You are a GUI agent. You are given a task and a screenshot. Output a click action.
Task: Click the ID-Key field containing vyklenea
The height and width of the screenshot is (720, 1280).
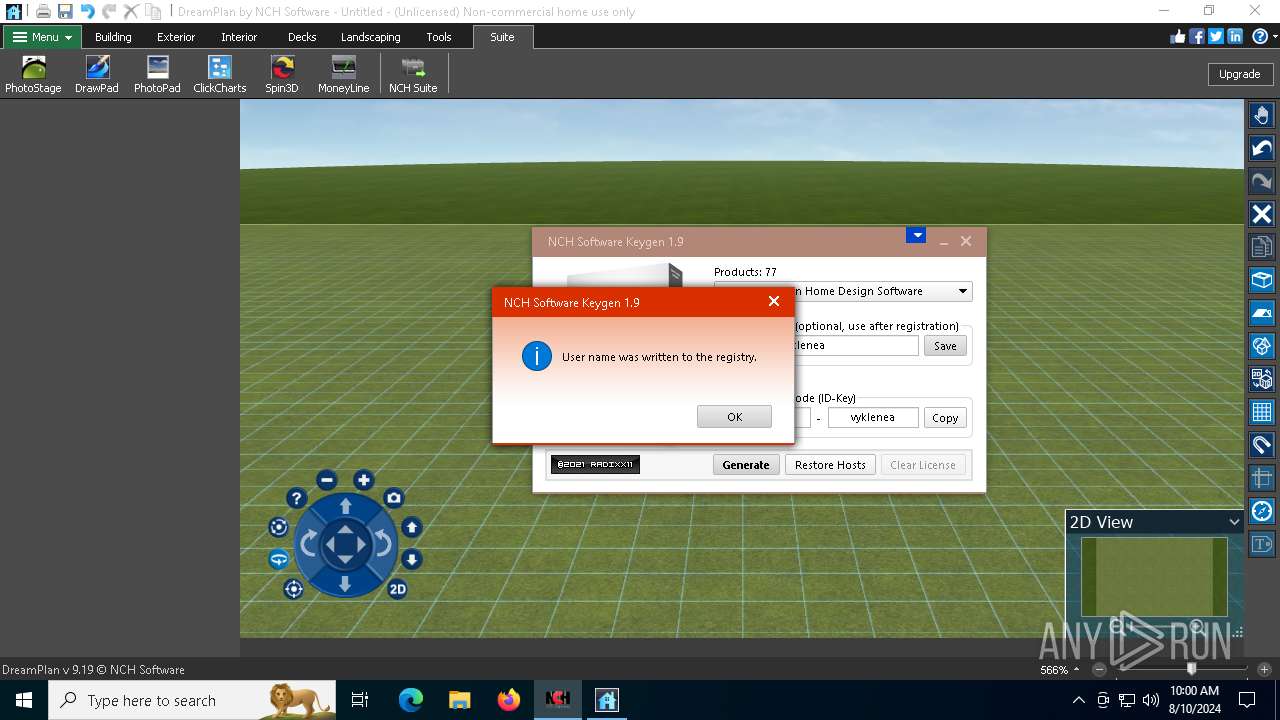click(x=873, y=418)
